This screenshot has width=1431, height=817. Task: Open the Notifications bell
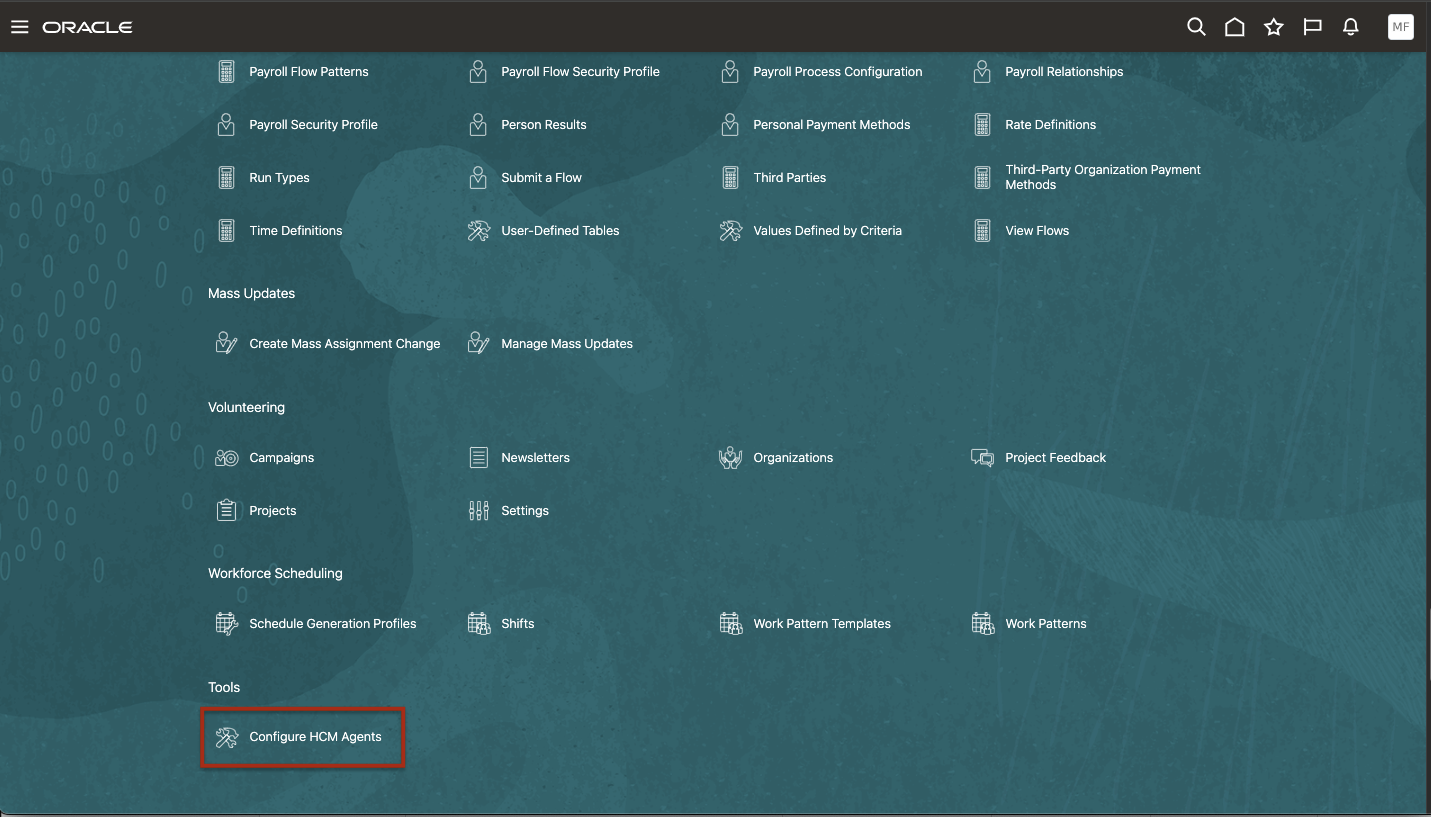click(1351, 27)
